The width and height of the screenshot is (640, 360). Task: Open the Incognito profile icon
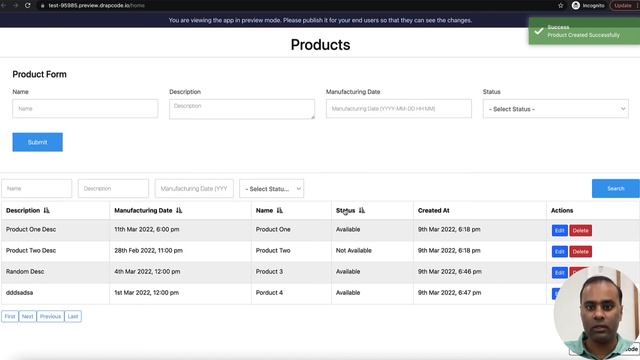(576, 5)
